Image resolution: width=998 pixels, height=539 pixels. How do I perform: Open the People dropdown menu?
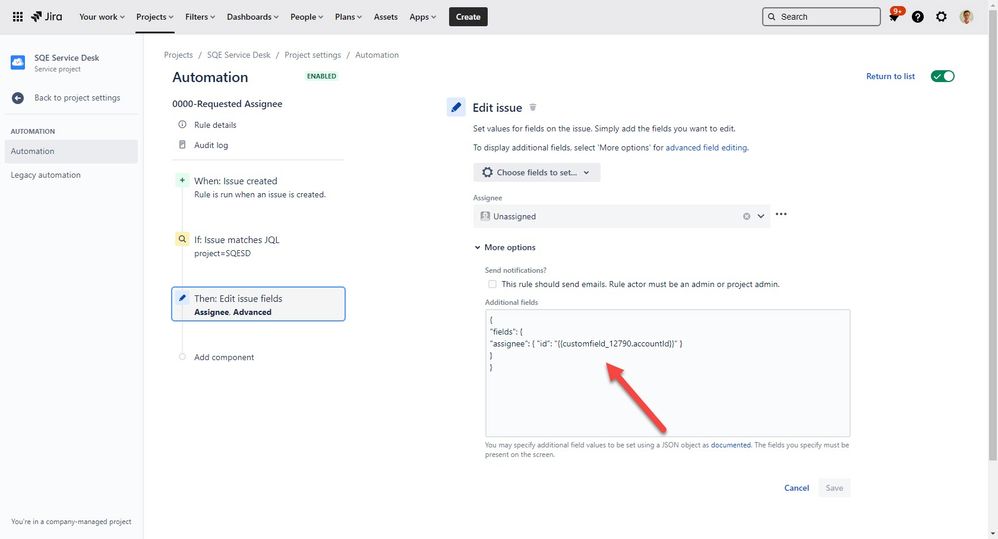[307, 17]
